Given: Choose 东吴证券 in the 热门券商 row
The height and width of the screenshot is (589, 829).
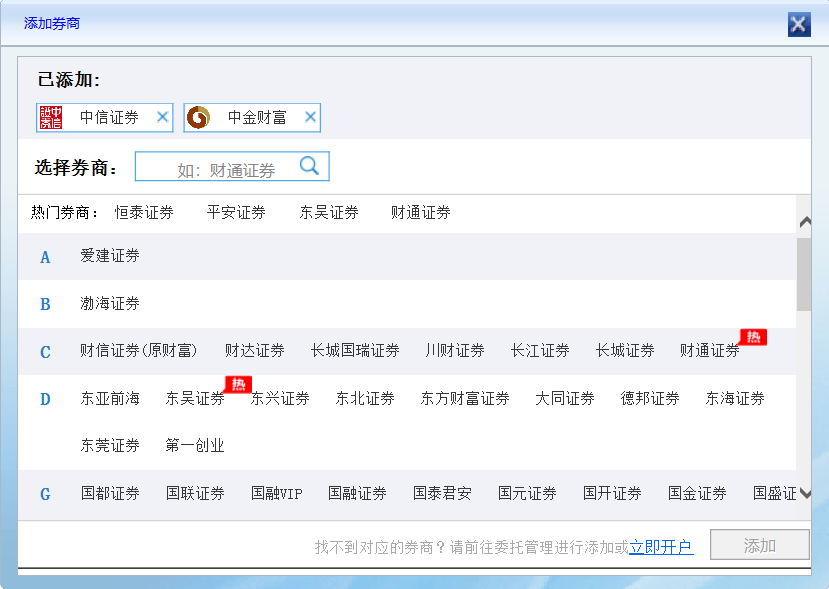Looking at the screenshot, I should [x=329, y=213].
